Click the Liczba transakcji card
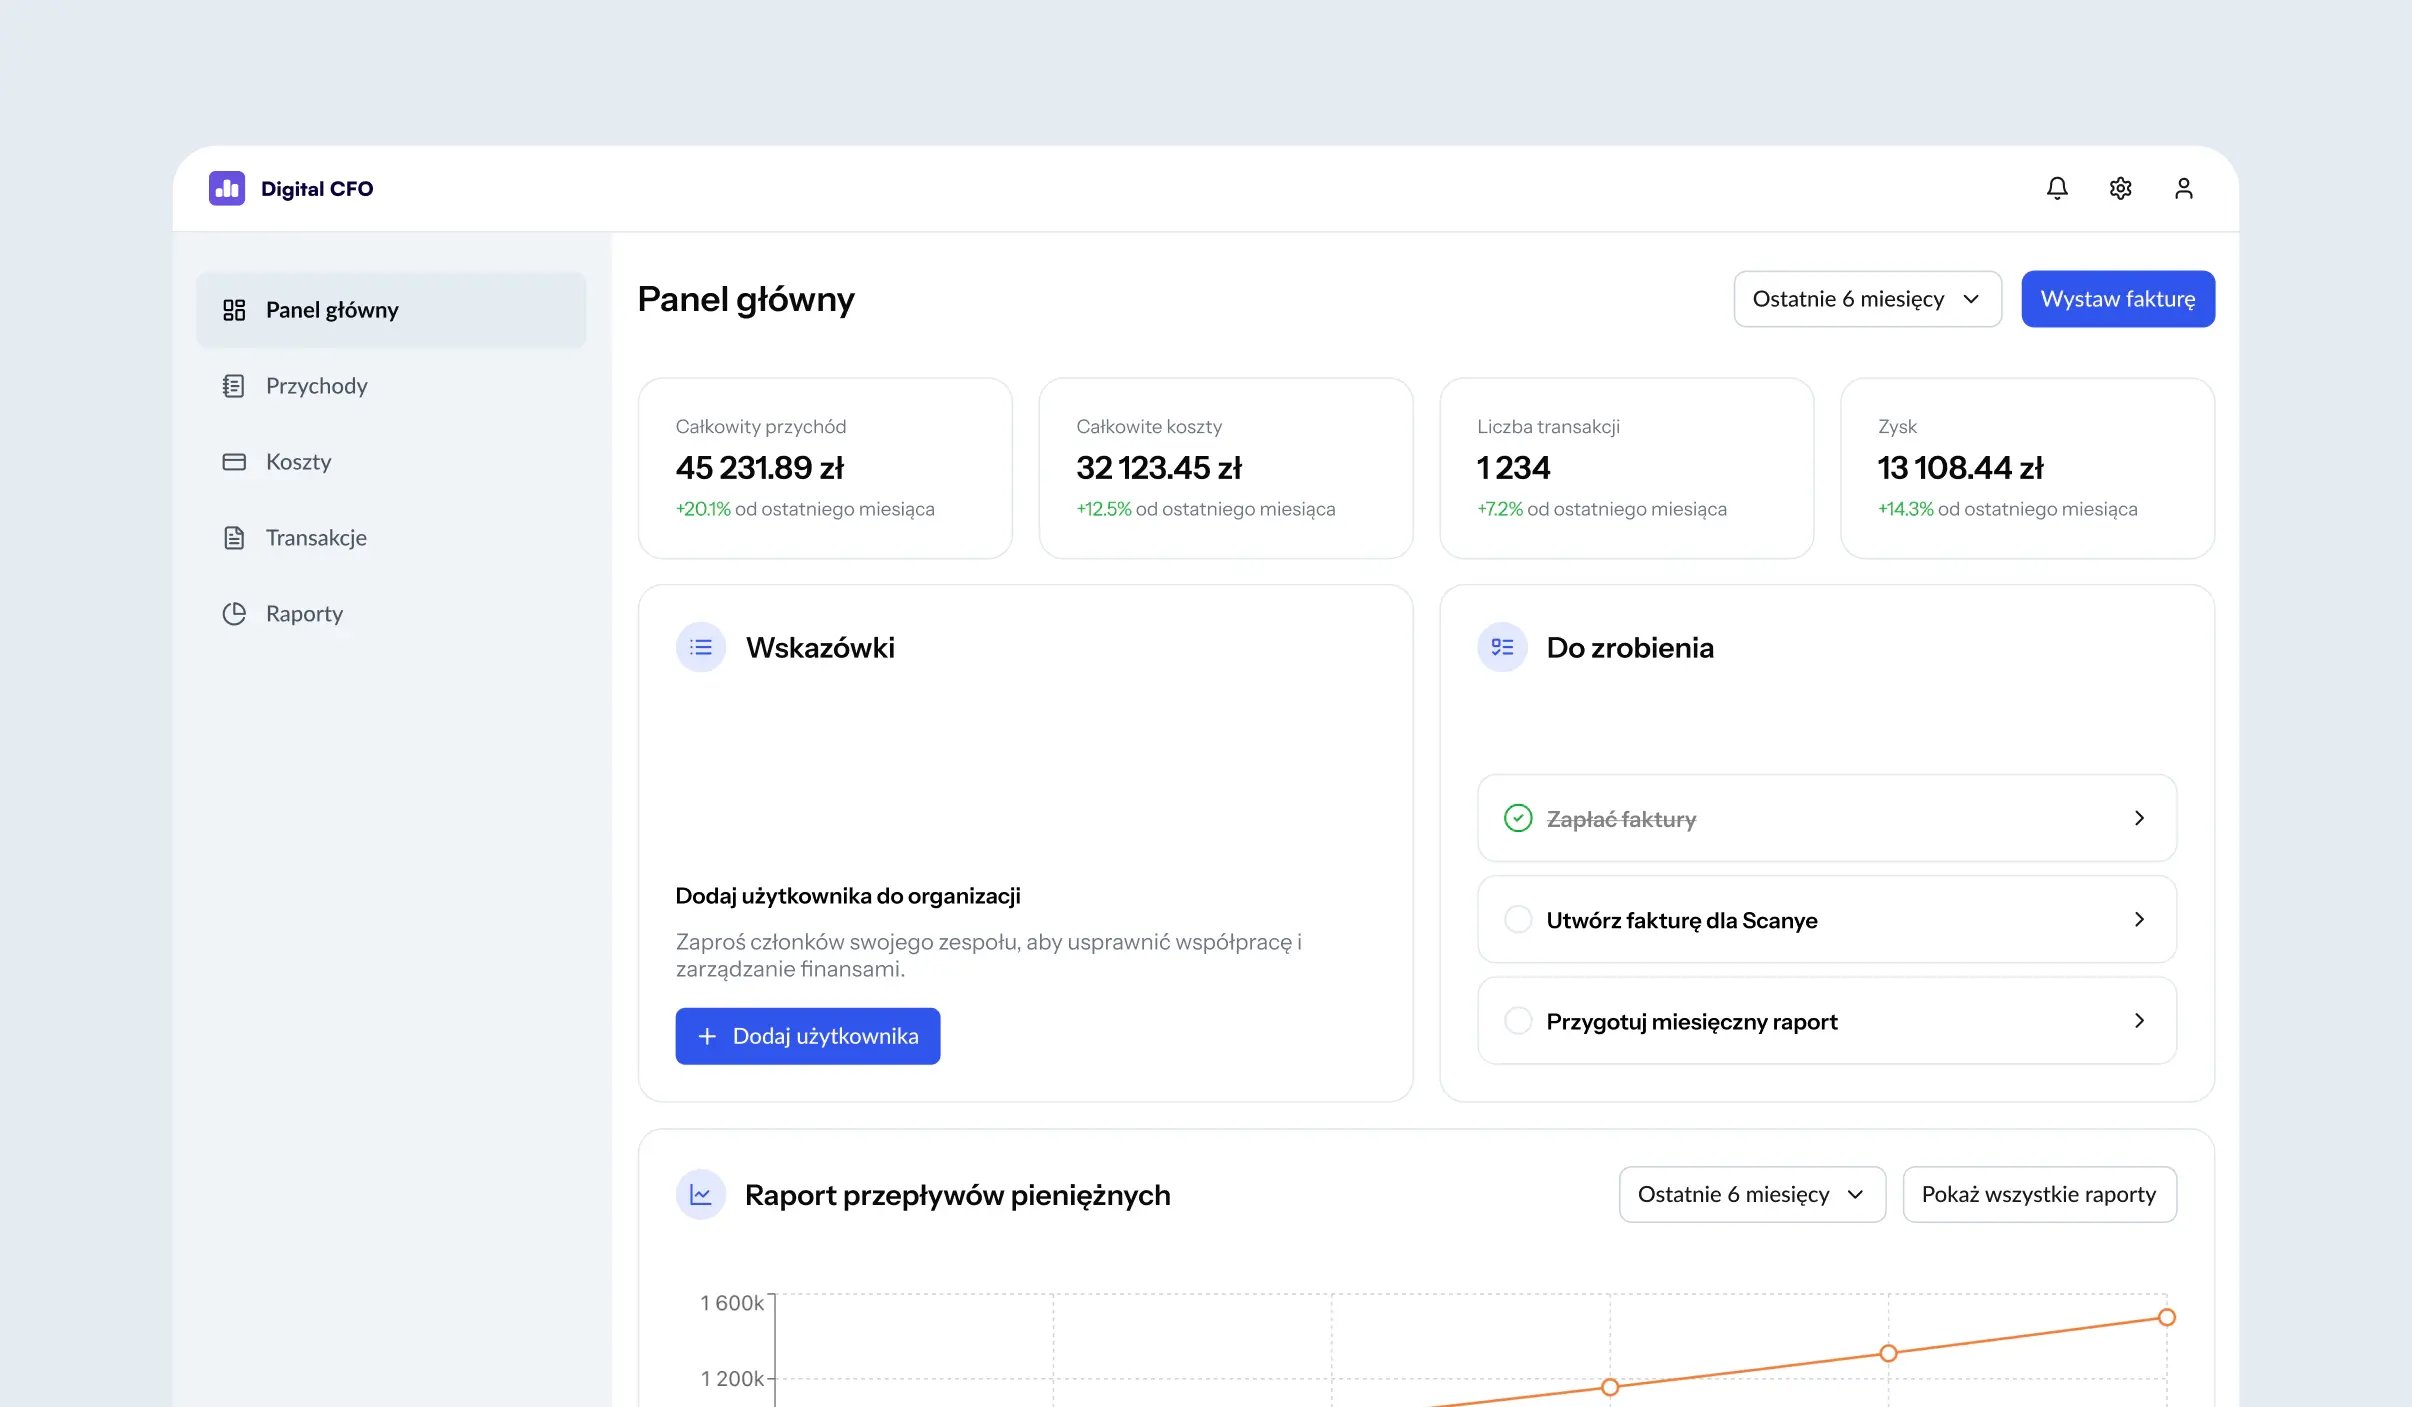The height and width of the screenshot is (1407, 2412). [1627, 468]
